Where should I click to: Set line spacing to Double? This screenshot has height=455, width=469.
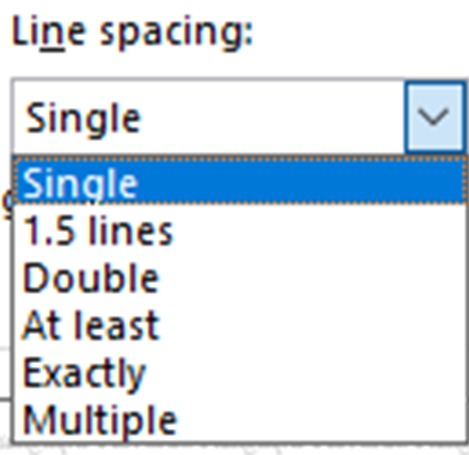pyautogui.click(x=239, y=277)
